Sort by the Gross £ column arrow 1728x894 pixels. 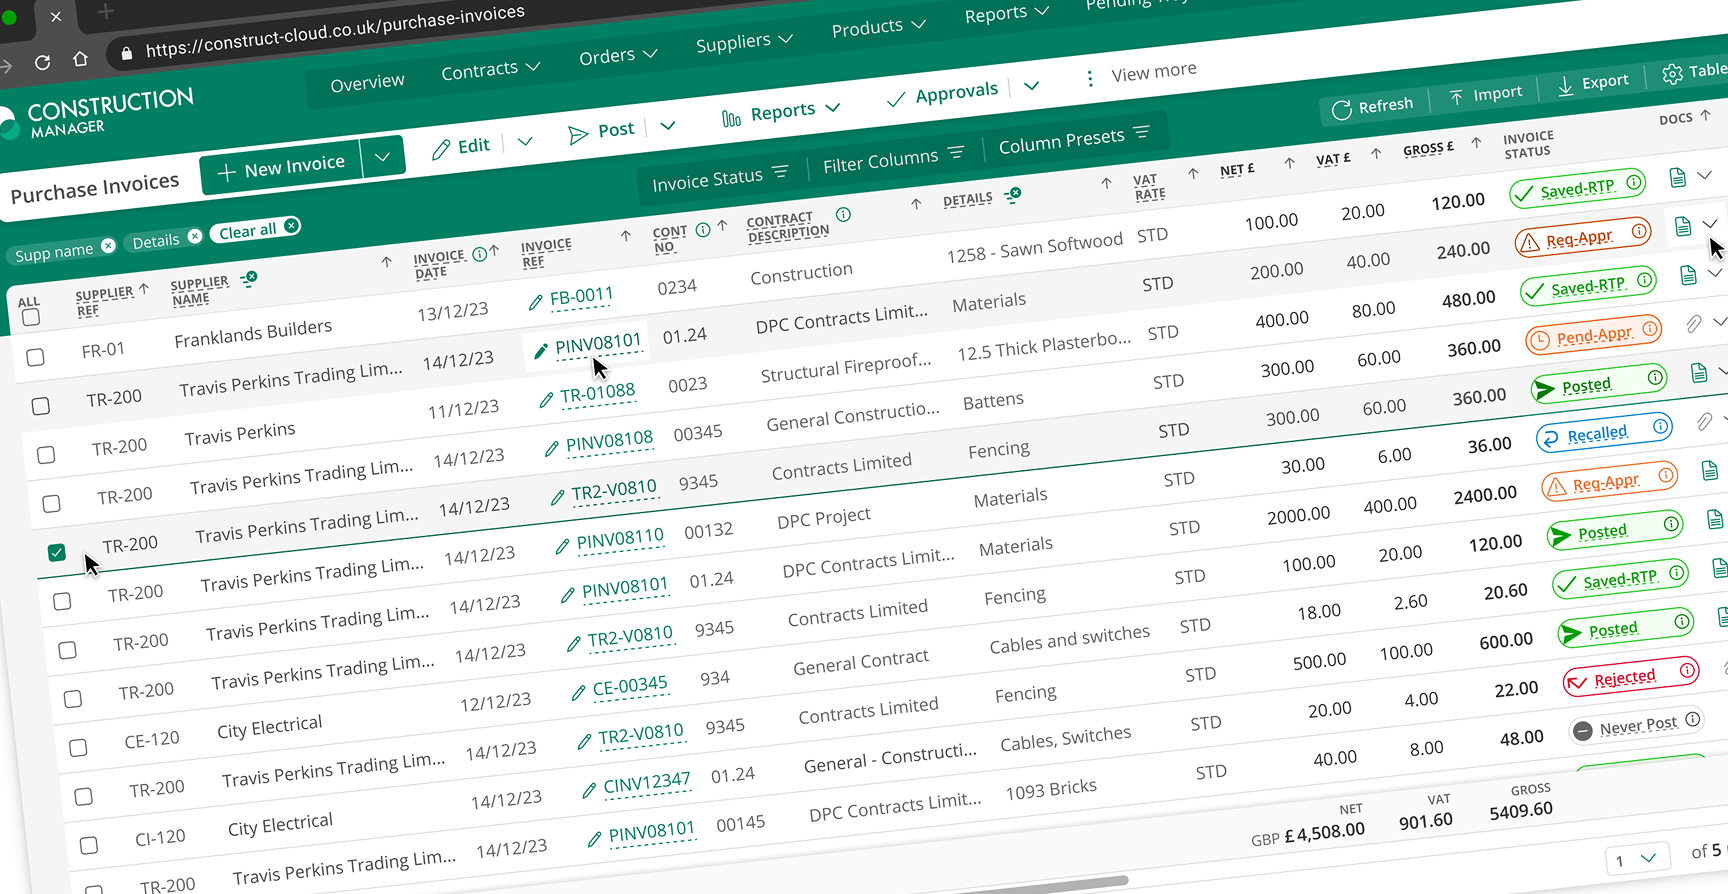1476,143
